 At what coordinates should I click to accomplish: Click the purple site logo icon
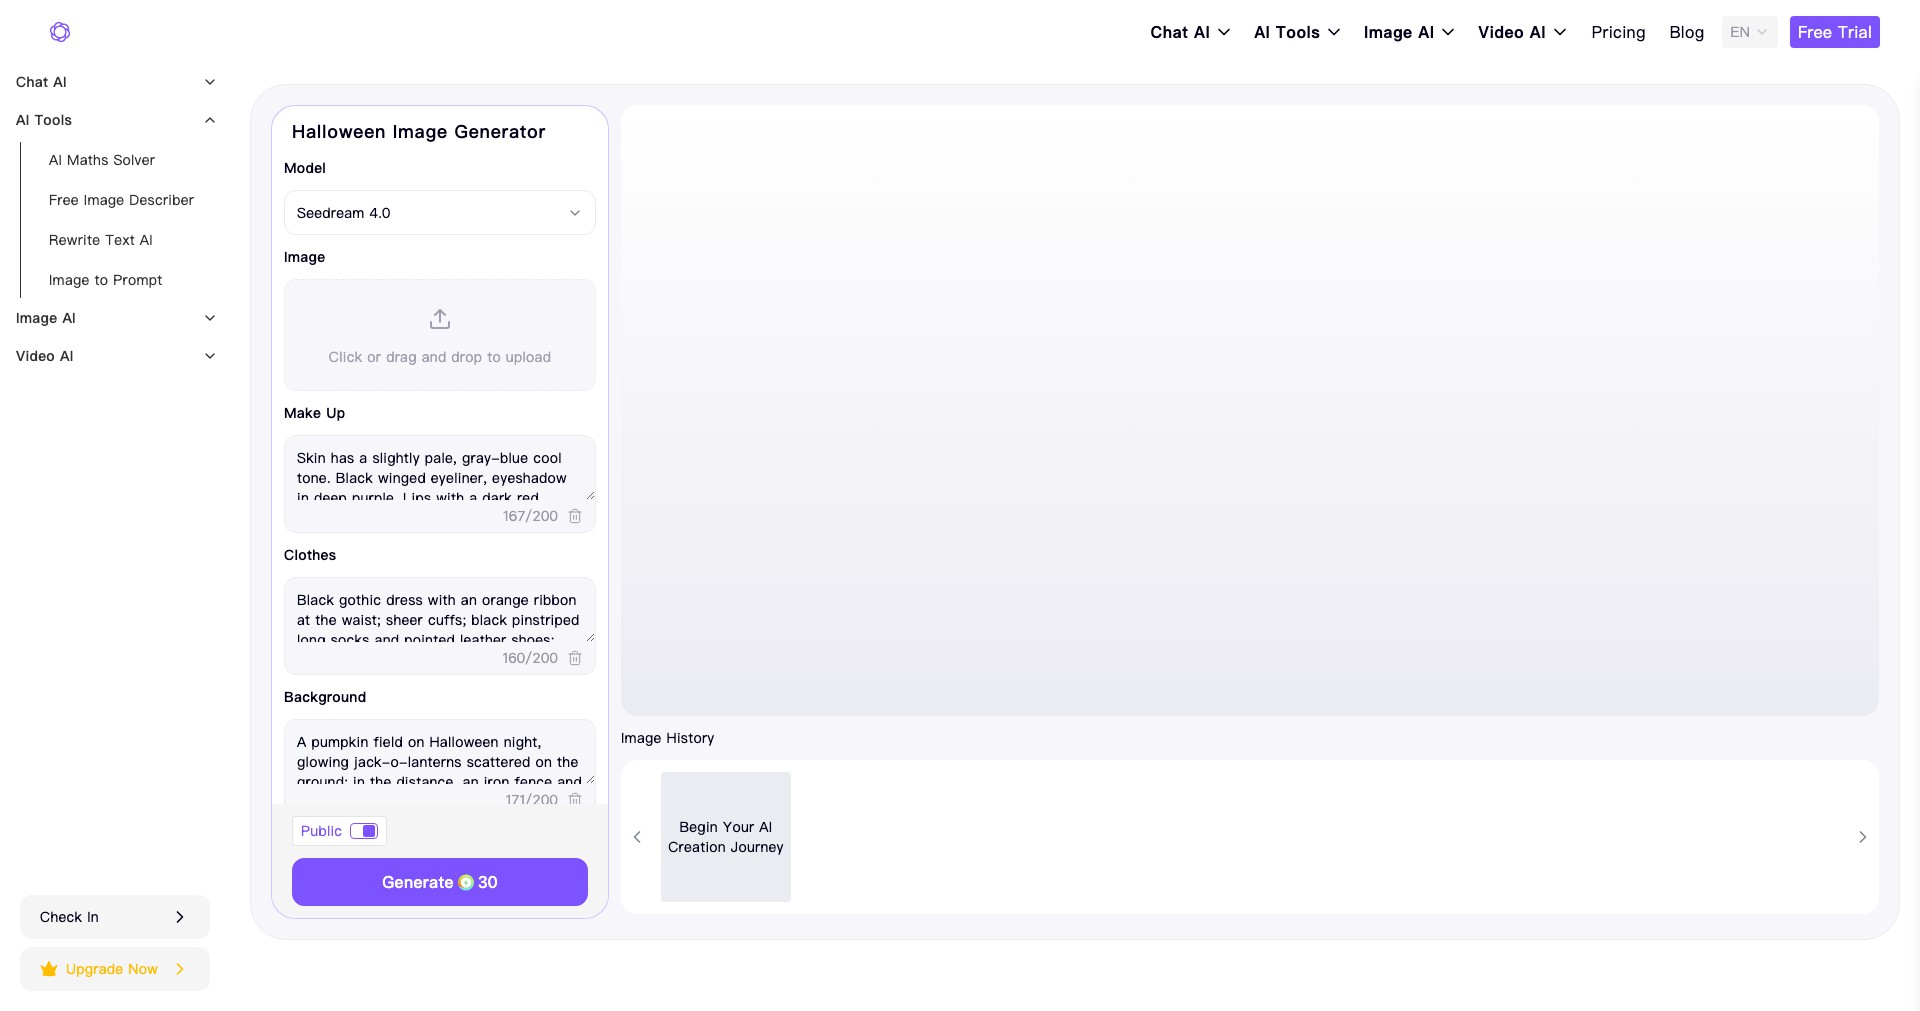coord(60,32)
